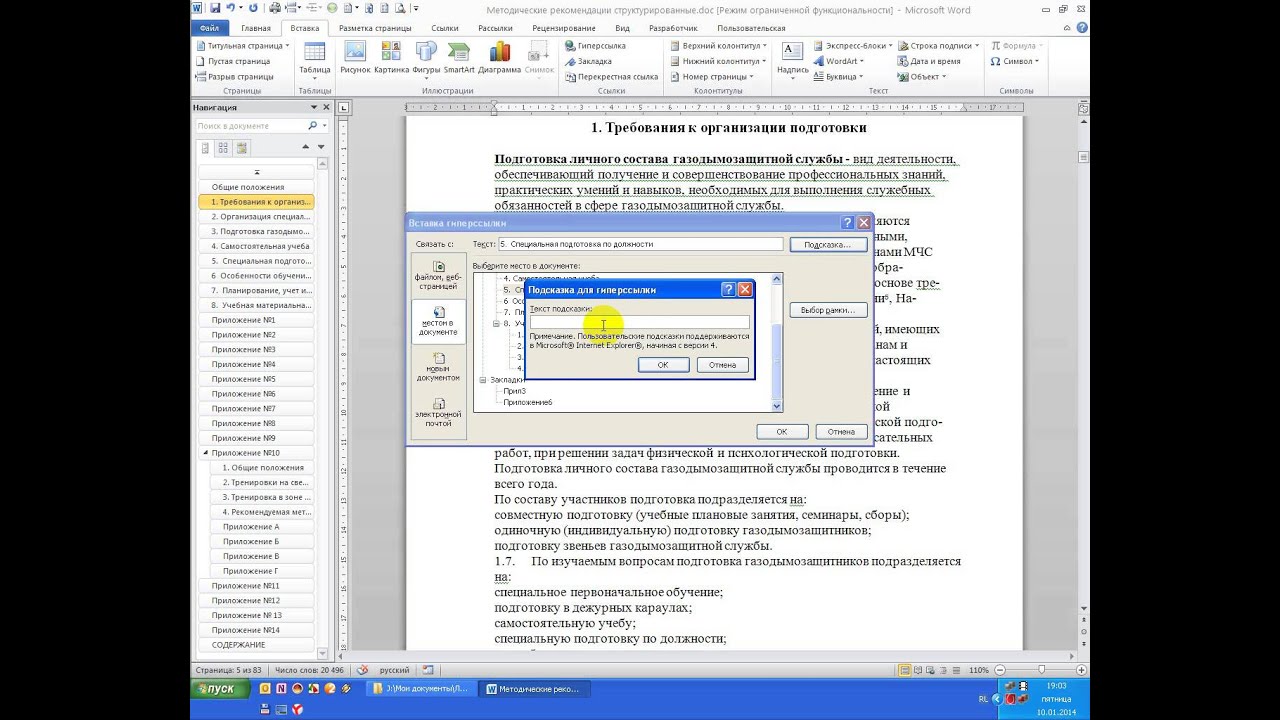This screenshot has height=720, width=1280.
Task: Click the Рисунок picture icon
Action: (x=355, y=58)
